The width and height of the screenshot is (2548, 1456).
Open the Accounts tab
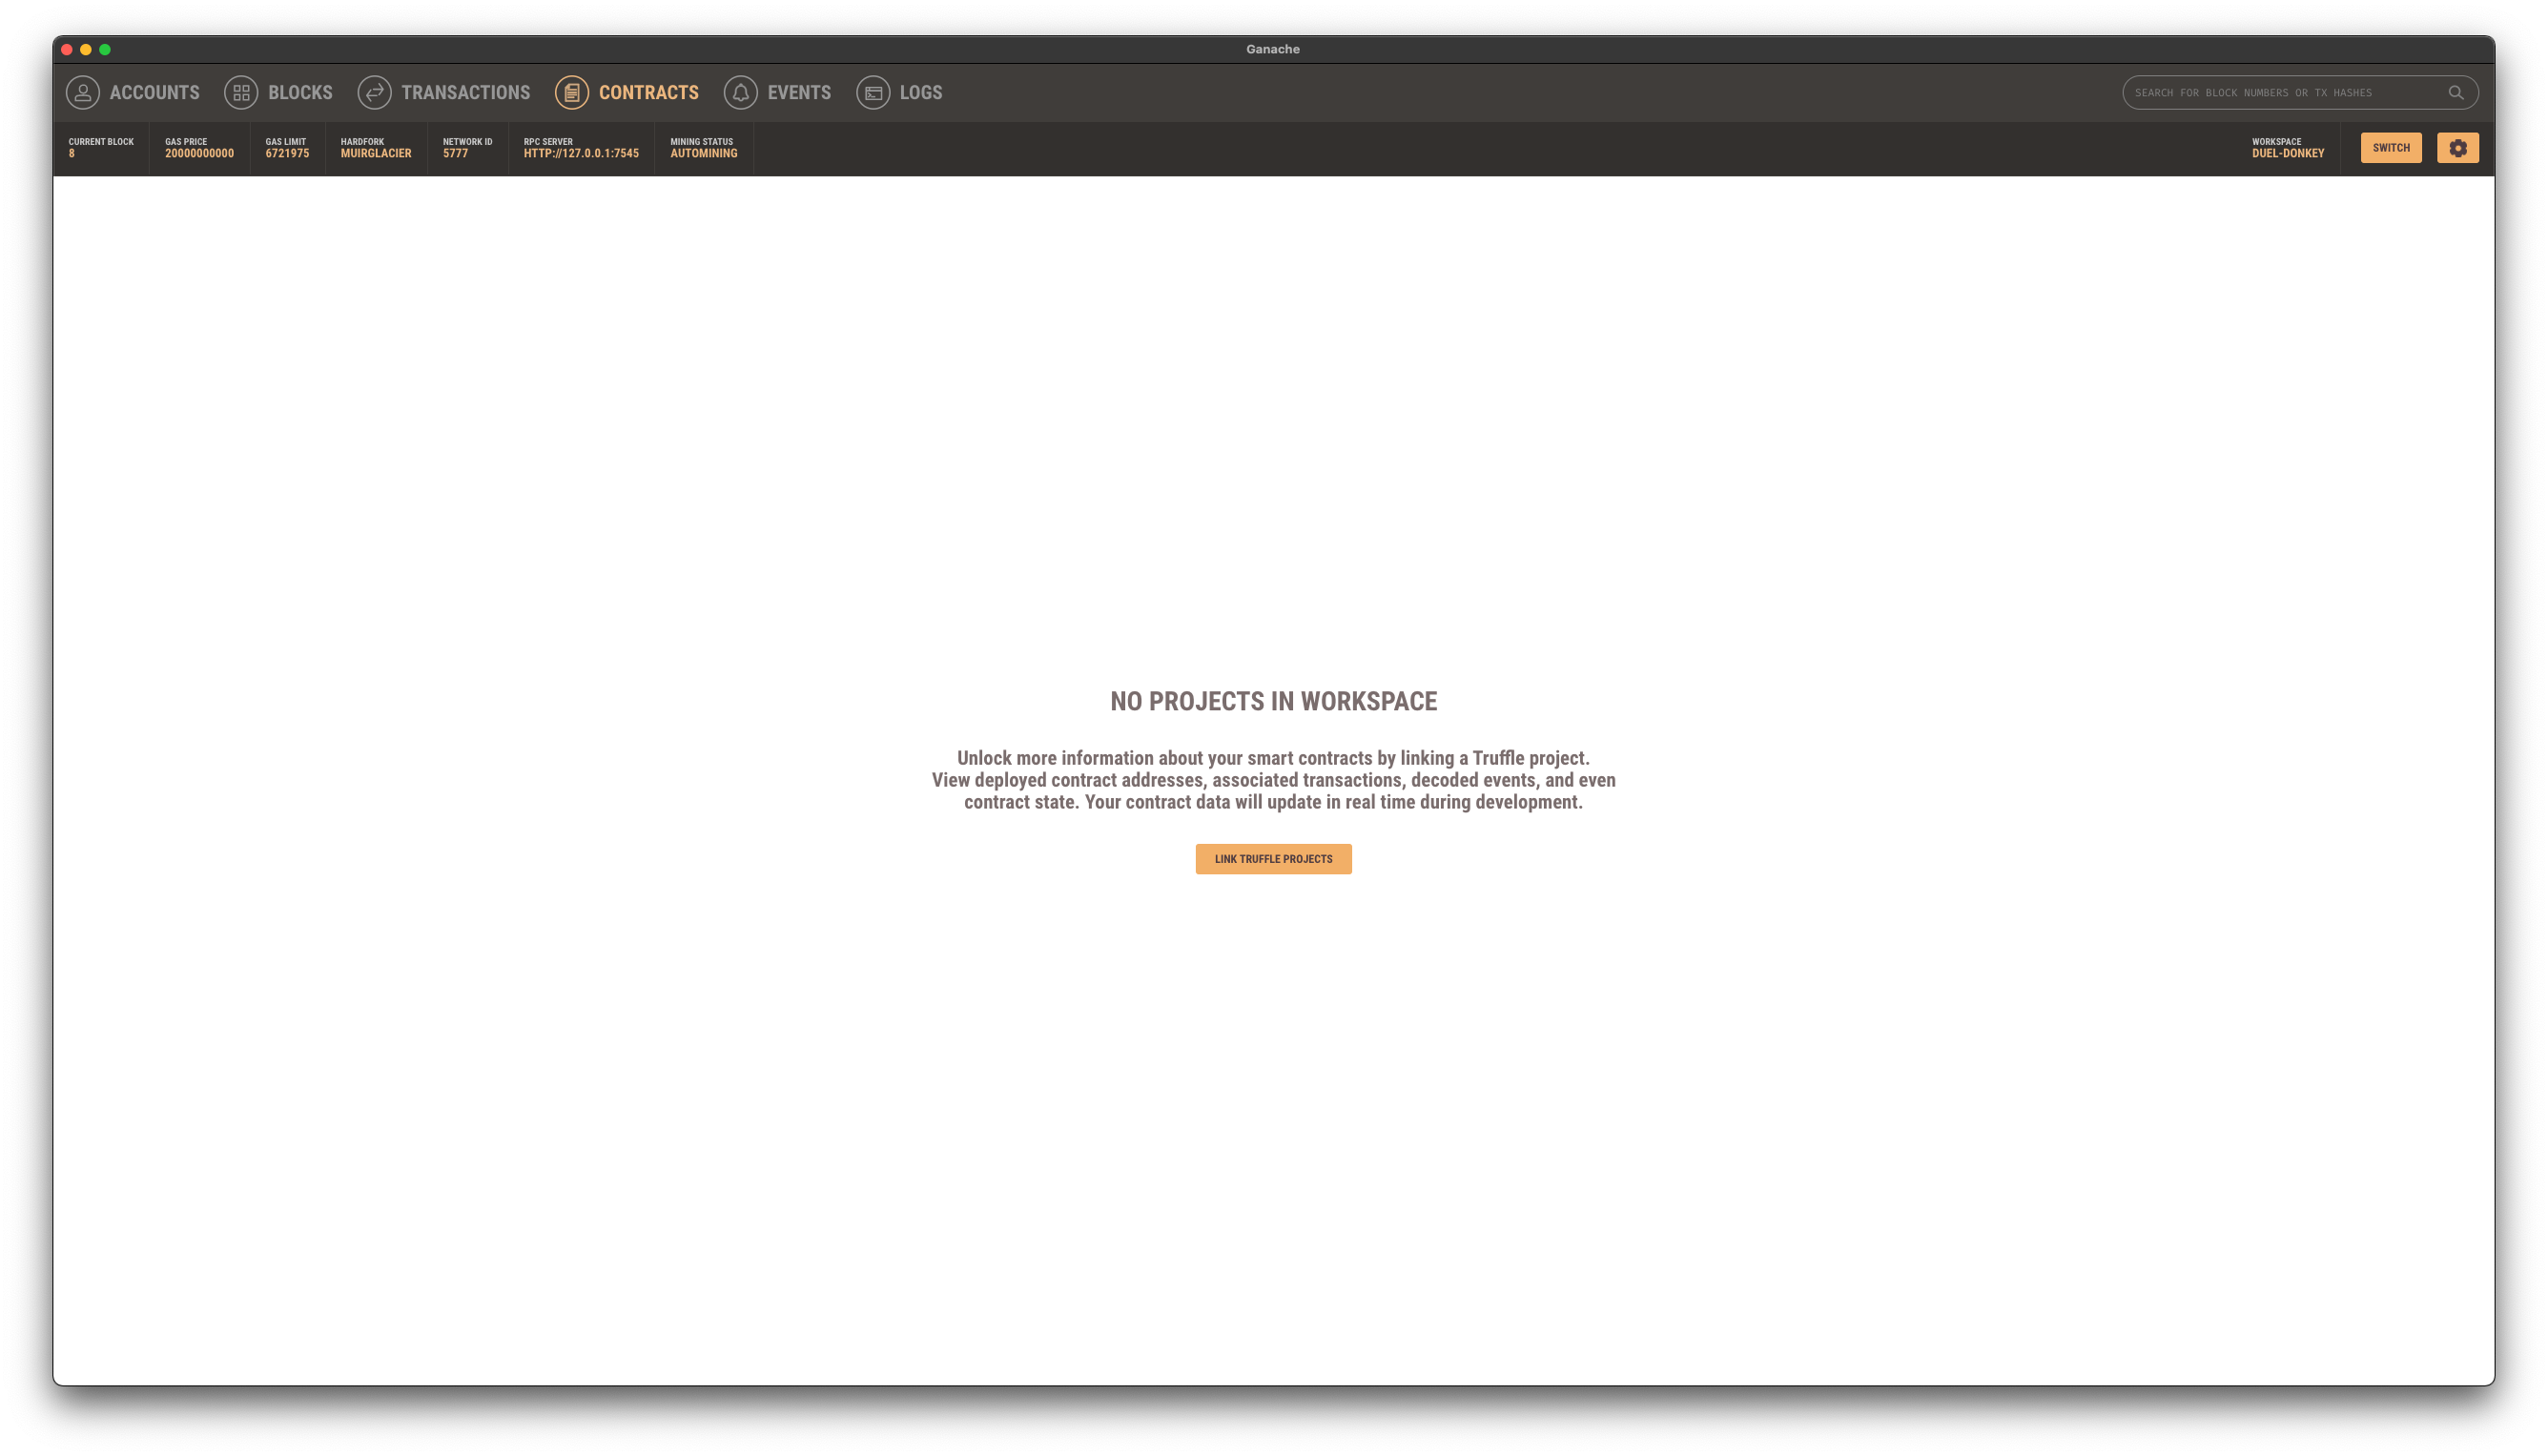[154, 92]
